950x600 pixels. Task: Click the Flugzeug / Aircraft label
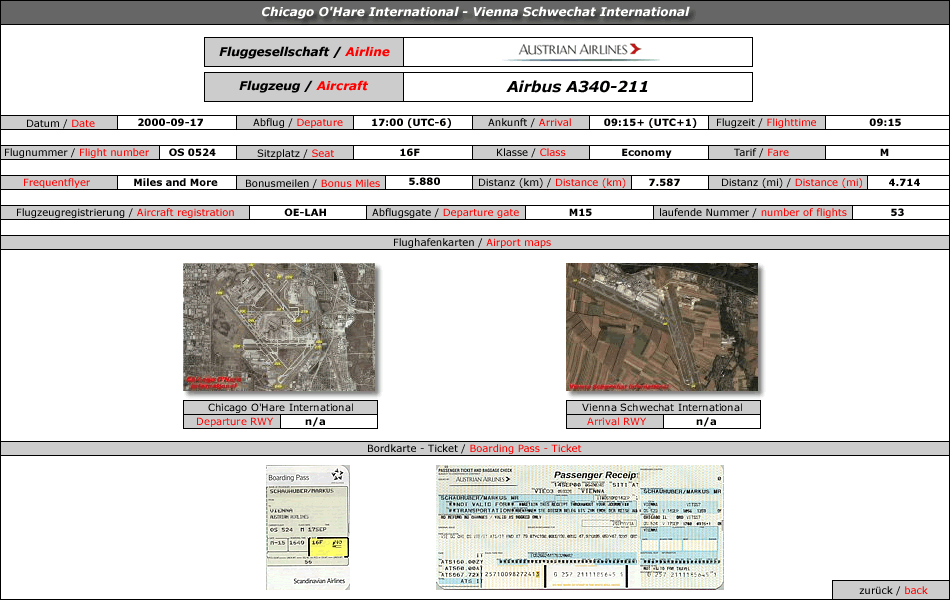click(x=304, y=87)
